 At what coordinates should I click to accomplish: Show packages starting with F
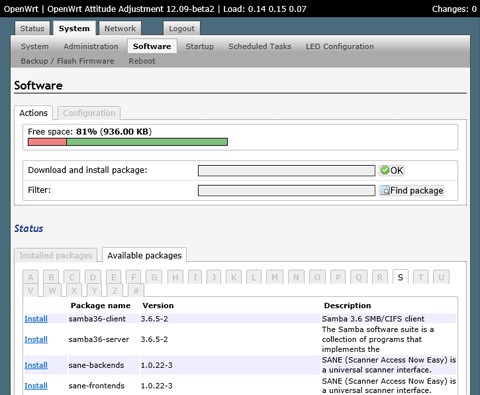pyautogui.click(x=133, y=277)
